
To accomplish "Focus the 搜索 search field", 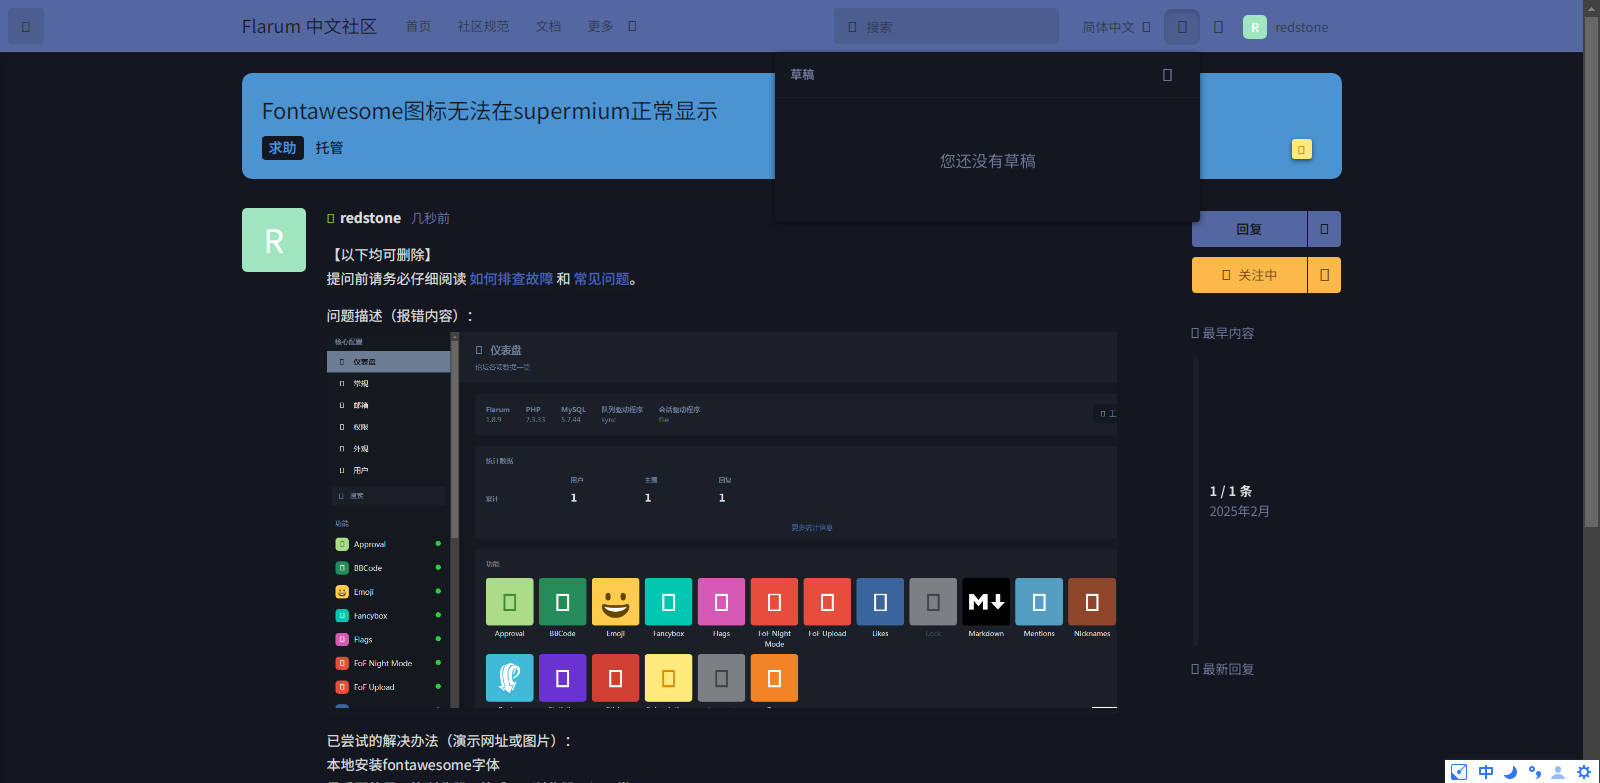I will (x=946, y=27).
